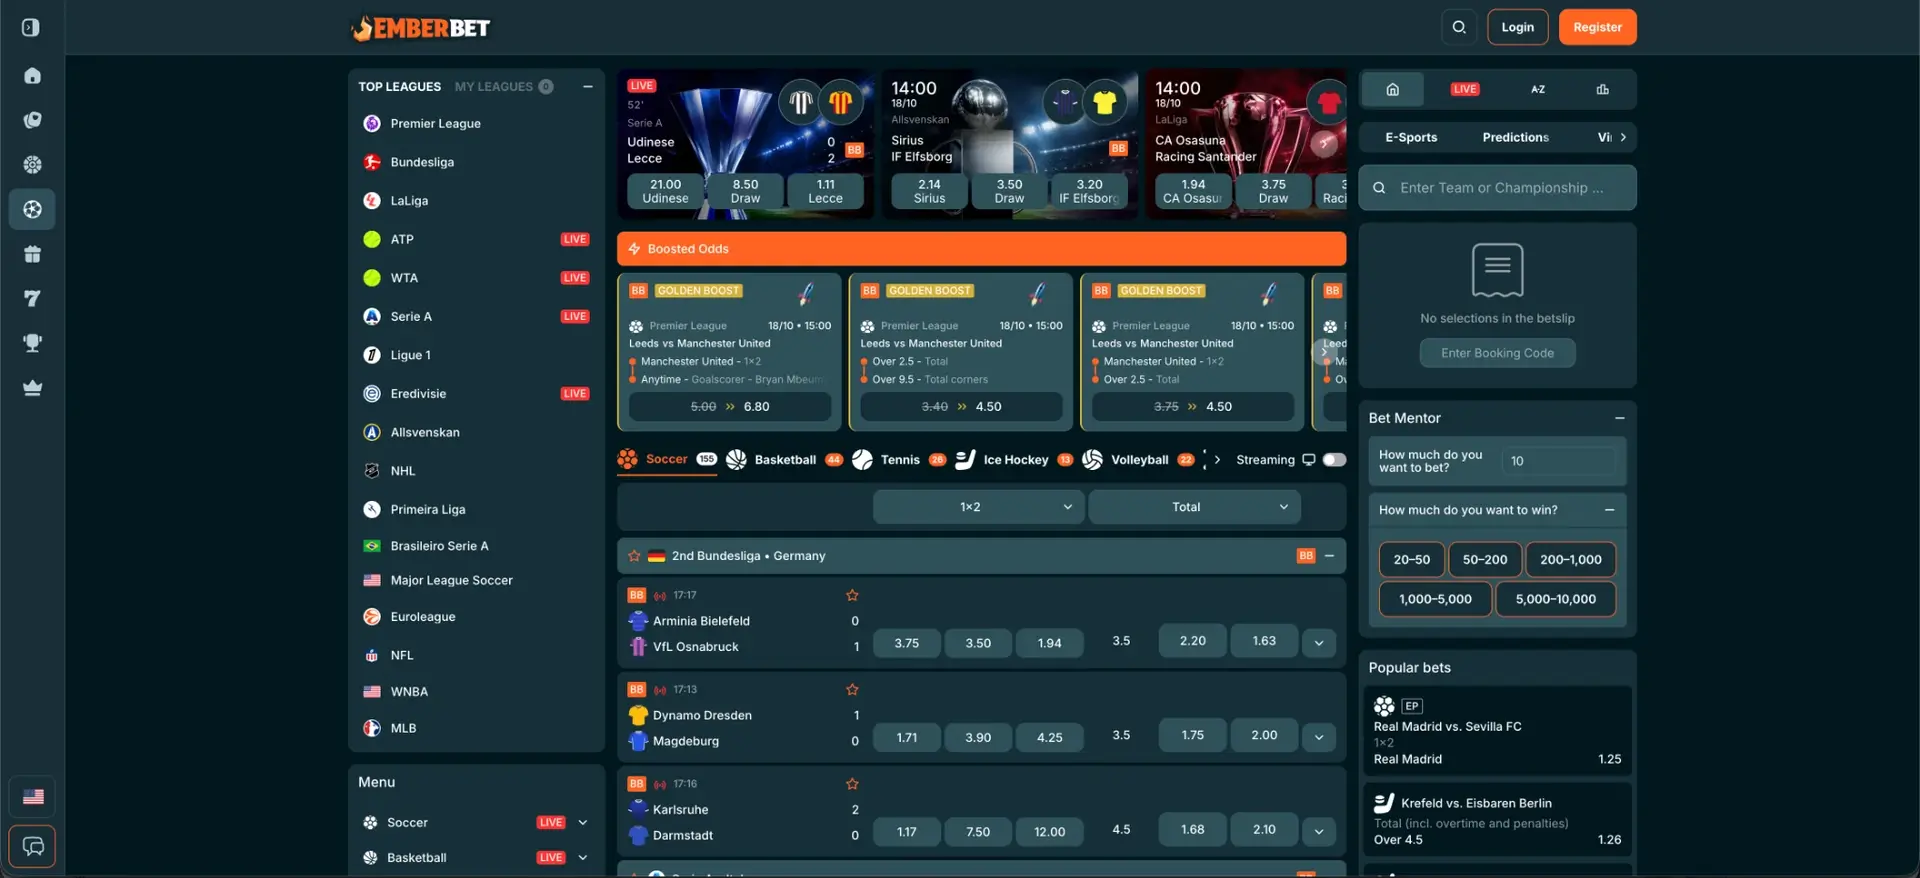Select the Tennis sport tab
The image size is (1920, 878).
(x=899, y=460)
